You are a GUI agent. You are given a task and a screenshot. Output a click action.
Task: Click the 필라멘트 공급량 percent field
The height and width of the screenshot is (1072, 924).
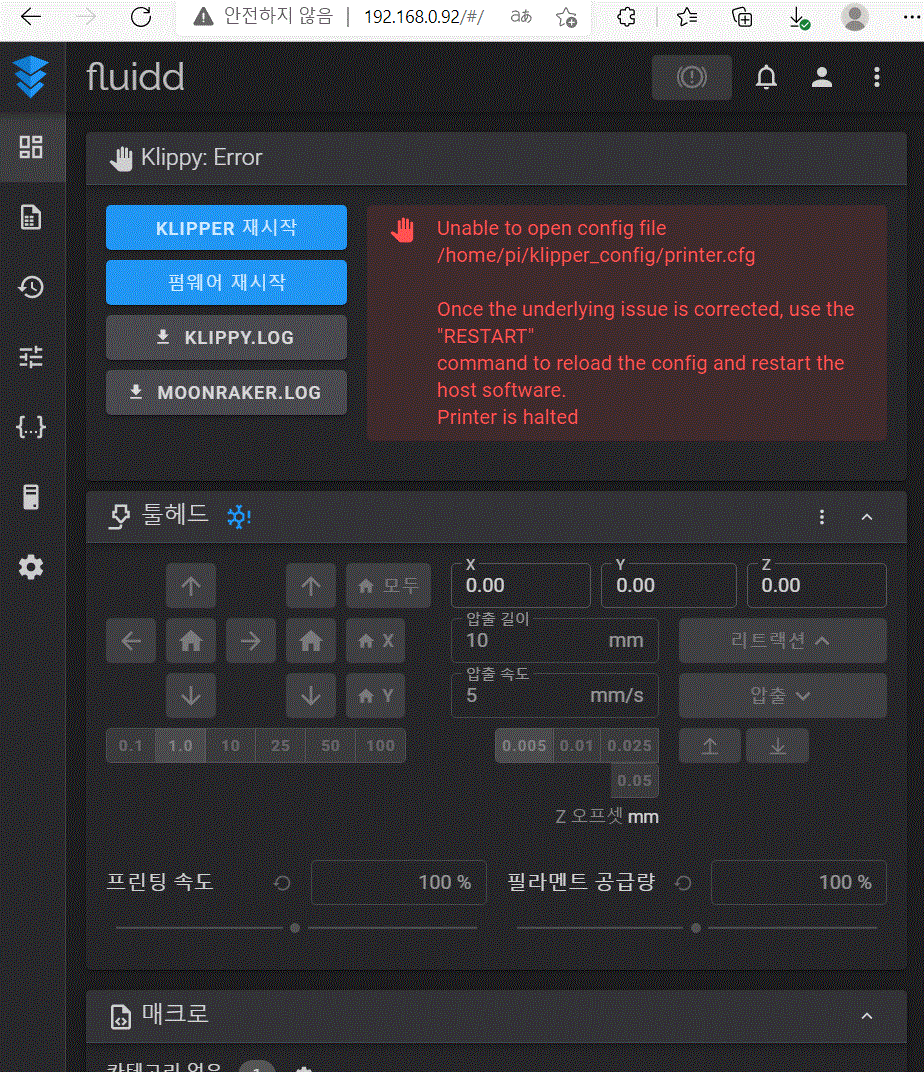tap(799, 883)
